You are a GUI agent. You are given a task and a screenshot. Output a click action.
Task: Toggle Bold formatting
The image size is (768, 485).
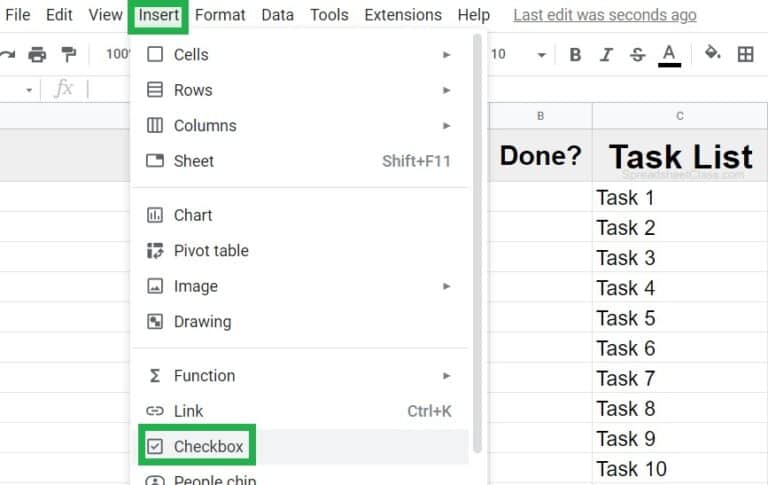576,54
